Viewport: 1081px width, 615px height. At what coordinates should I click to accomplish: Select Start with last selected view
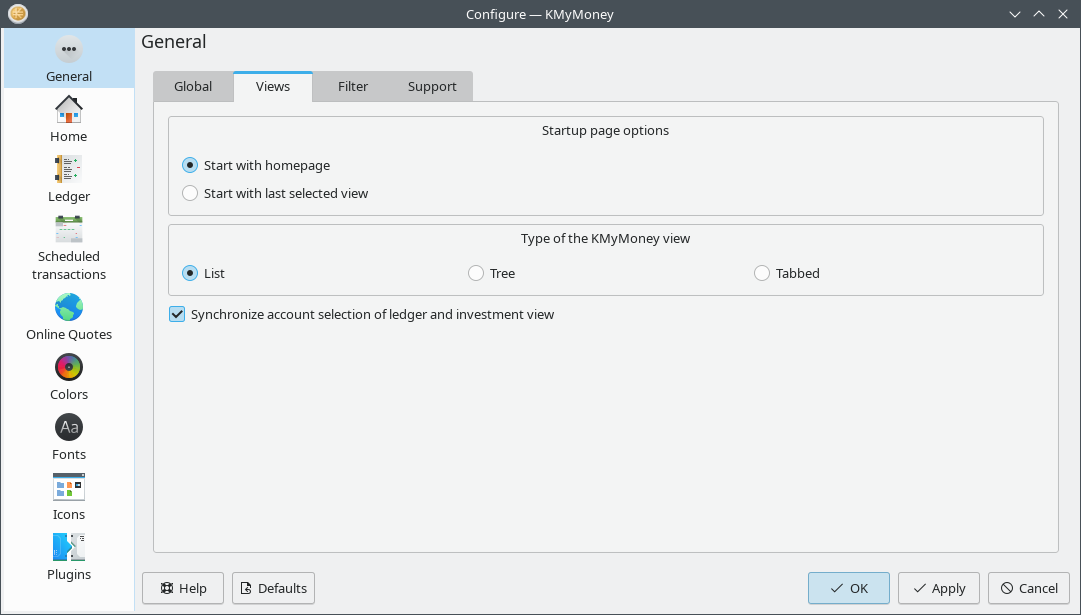tap(190, 193)
